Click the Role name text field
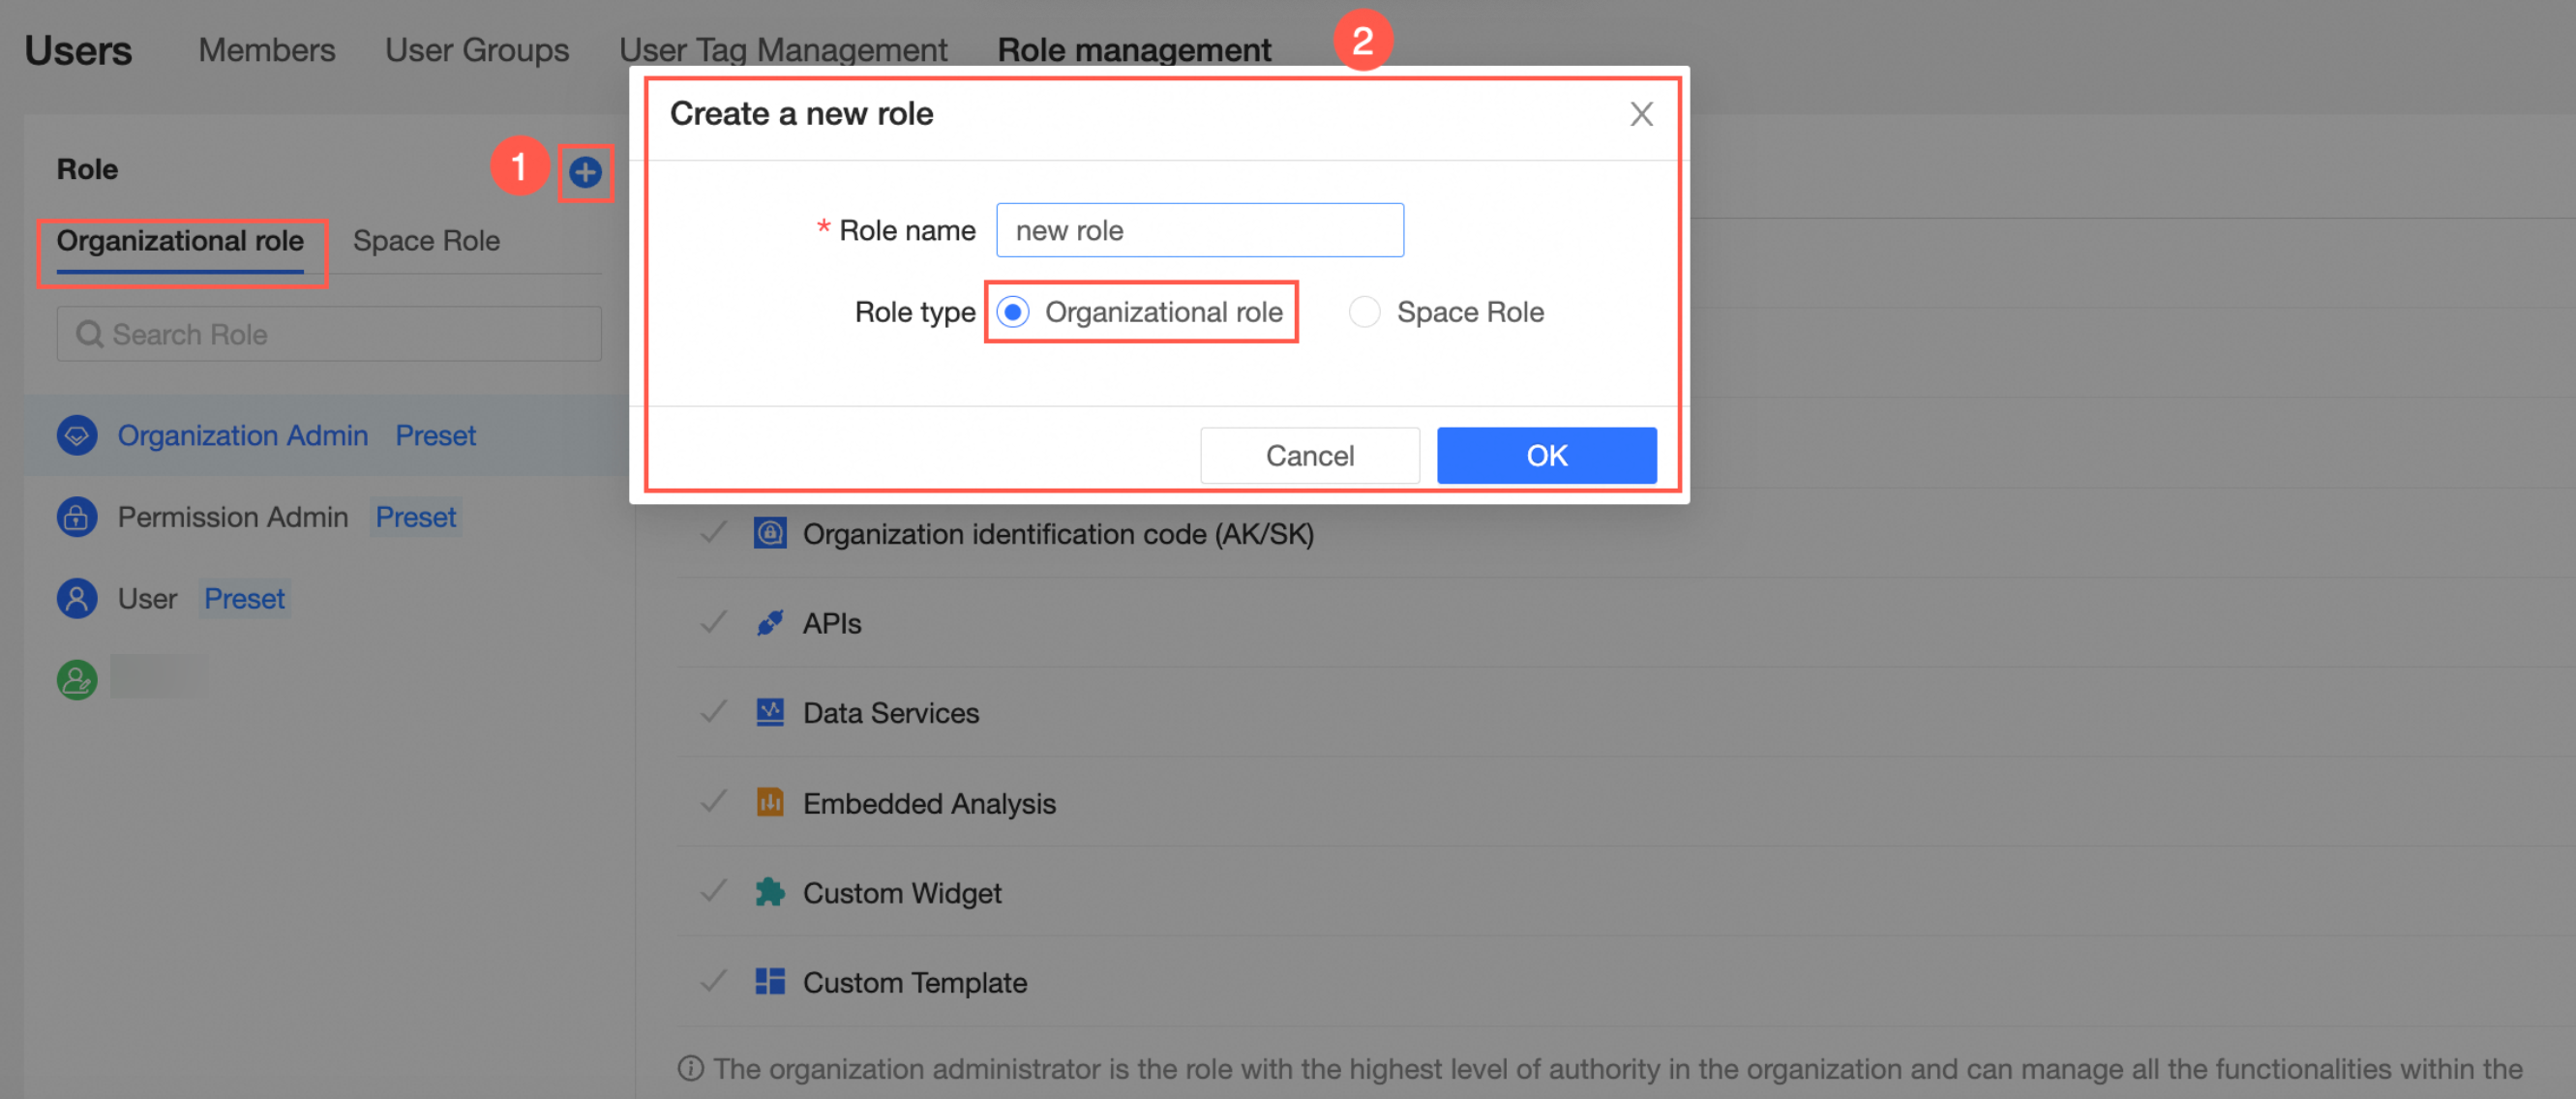Screen dimensions: 2576x1099 [x=1199, y=231]
